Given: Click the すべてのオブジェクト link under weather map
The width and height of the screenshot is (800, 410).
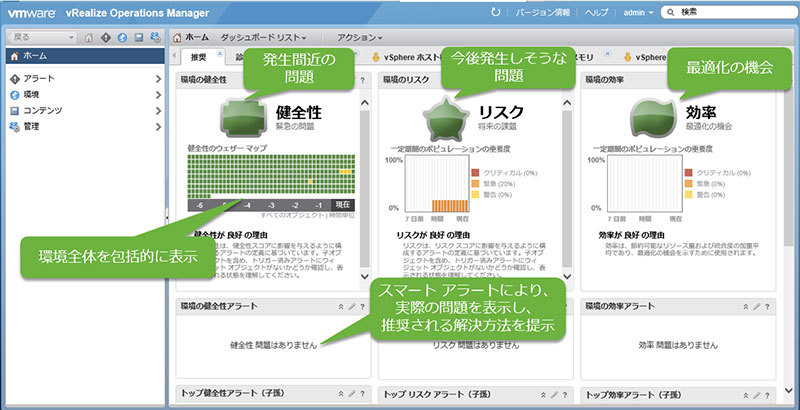Looking at the screenshot, I should click(x=292, y=215).
